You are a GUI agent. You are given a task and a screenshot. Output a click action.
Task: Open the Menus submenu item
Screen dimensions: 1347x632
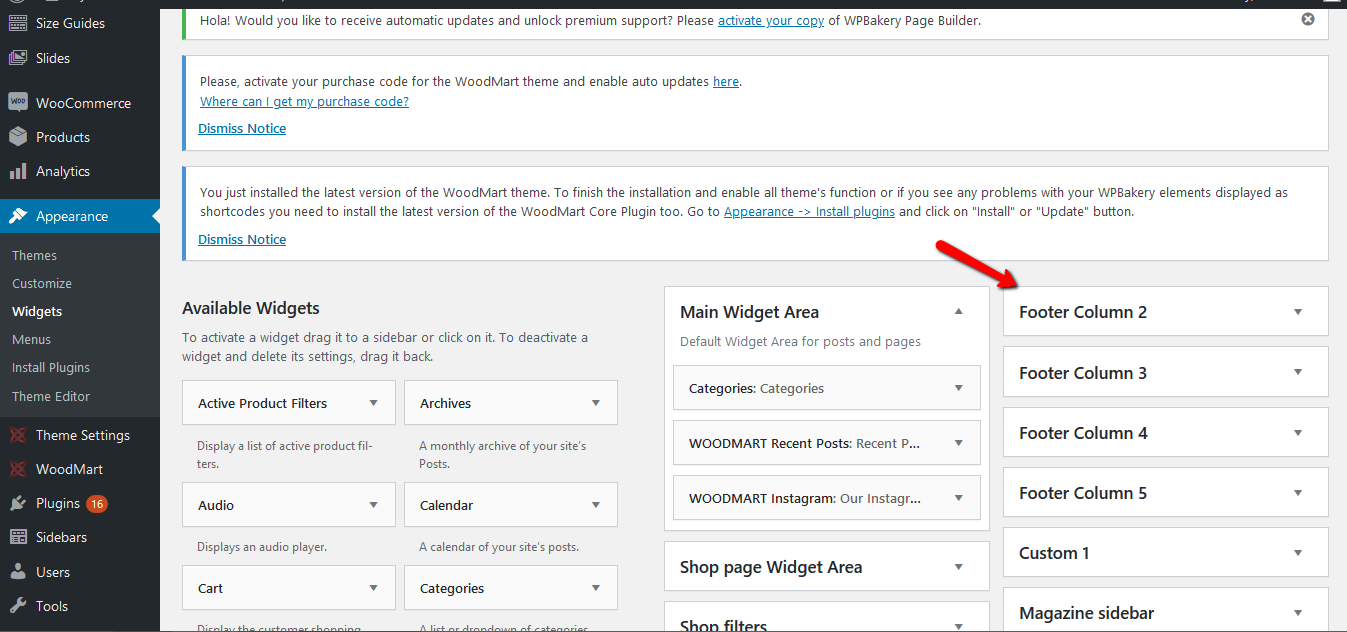tap(32, 339)
